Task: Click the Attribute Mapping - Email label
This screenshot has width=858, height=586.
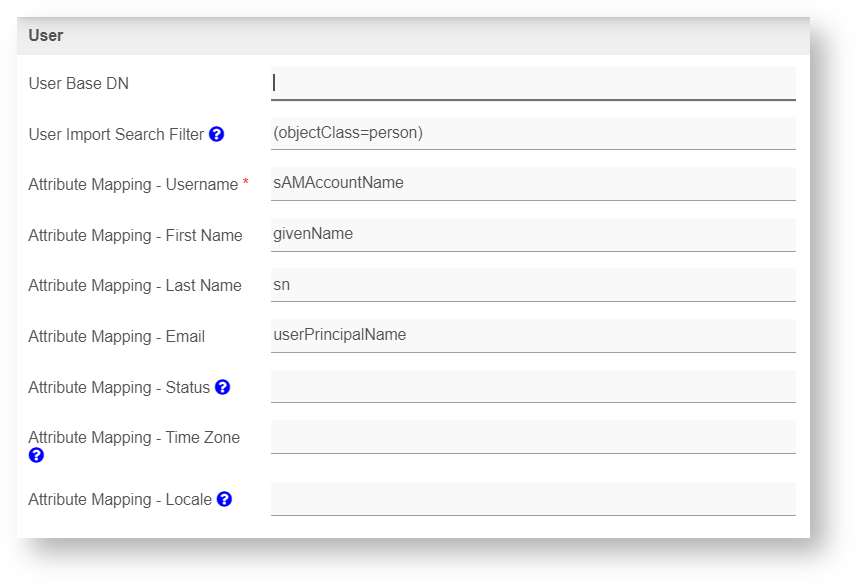Action: (116, 337)
